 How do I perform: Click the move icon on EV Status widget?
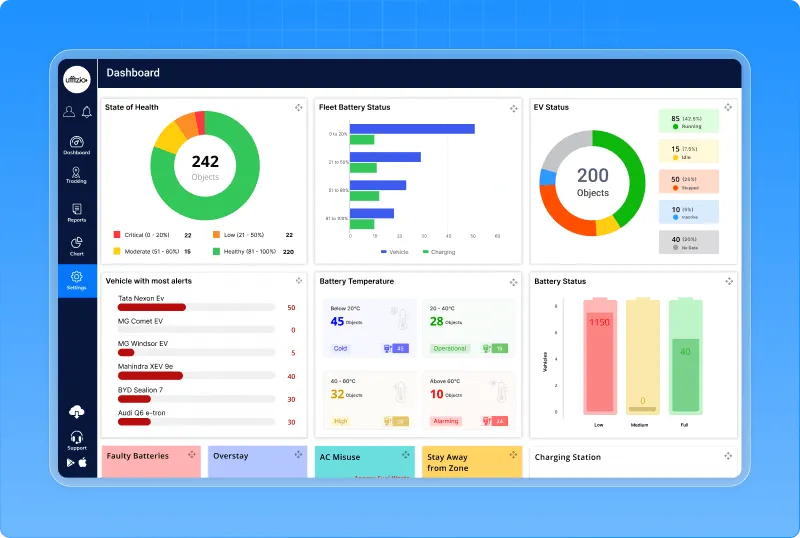728,108
